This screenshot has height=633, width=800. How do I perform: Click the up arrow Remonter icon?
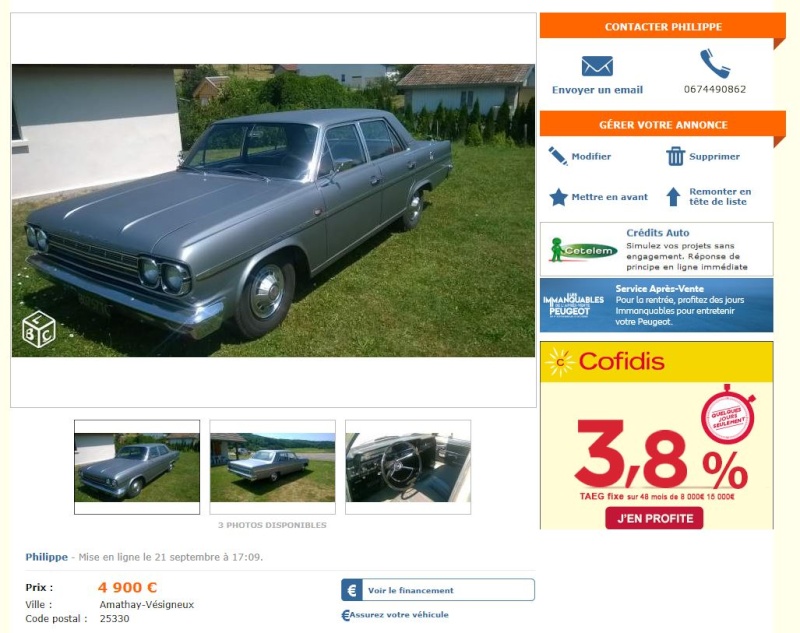[673, 197]
